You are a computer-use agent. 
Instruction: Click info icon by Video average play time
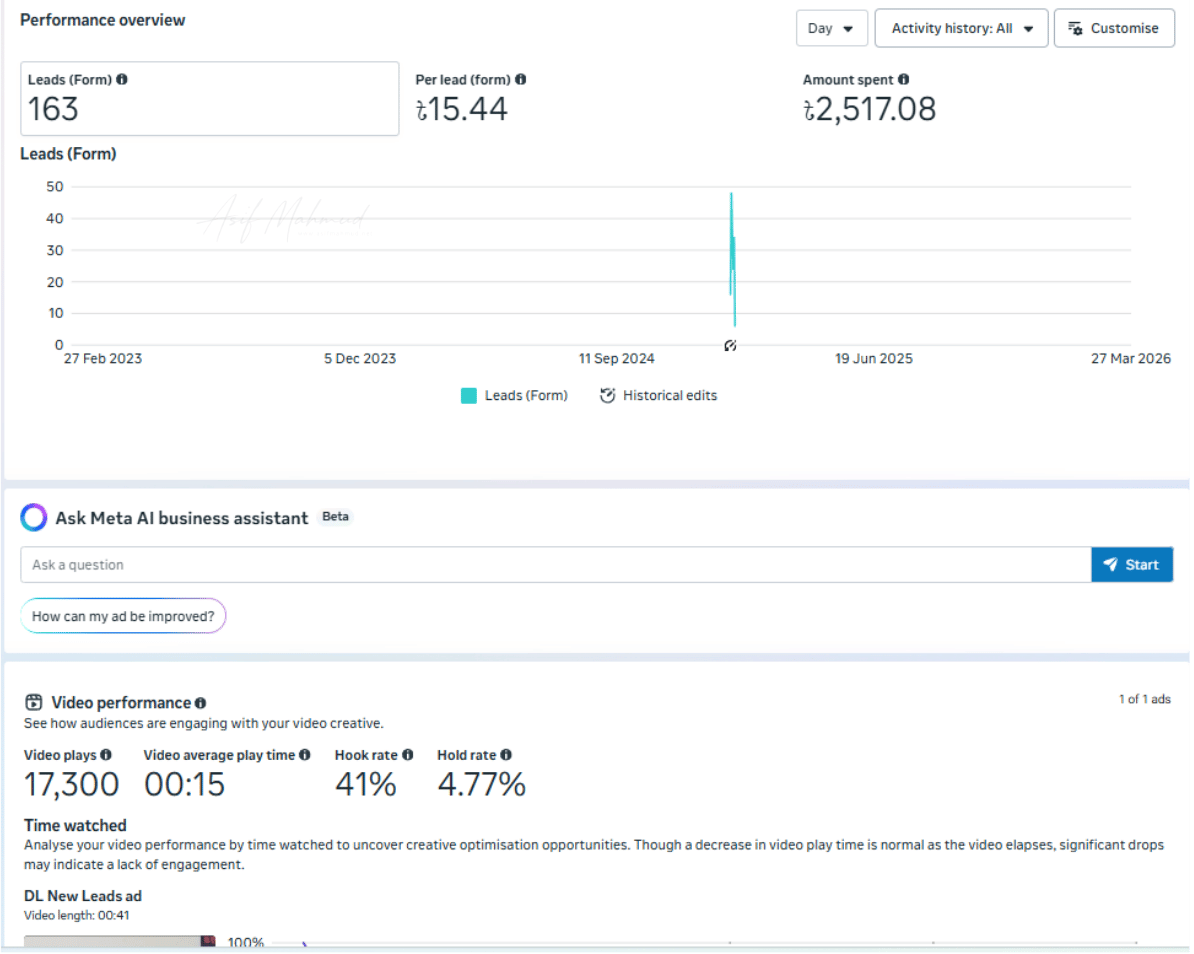tap(305, 755)
